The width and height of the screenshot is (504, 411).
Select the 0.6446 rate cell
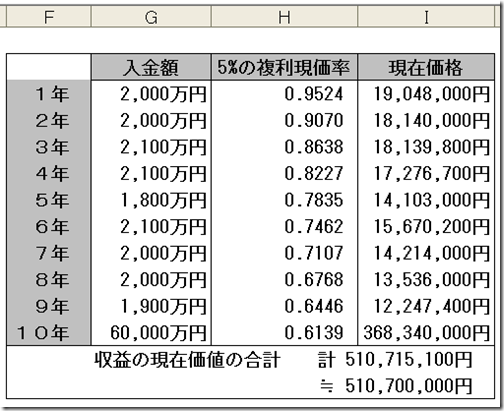point(284,306)
